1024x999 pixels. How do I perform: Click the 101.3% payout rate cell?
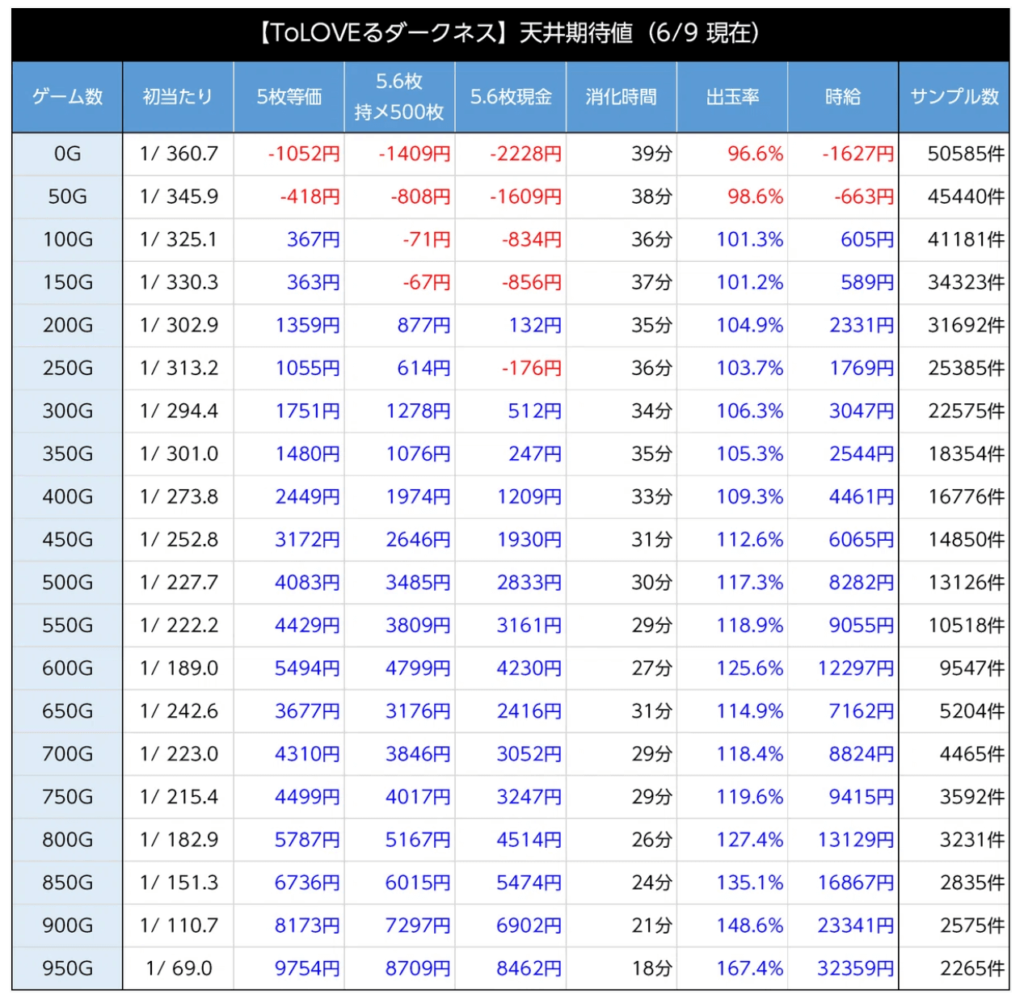pos(732,240)
